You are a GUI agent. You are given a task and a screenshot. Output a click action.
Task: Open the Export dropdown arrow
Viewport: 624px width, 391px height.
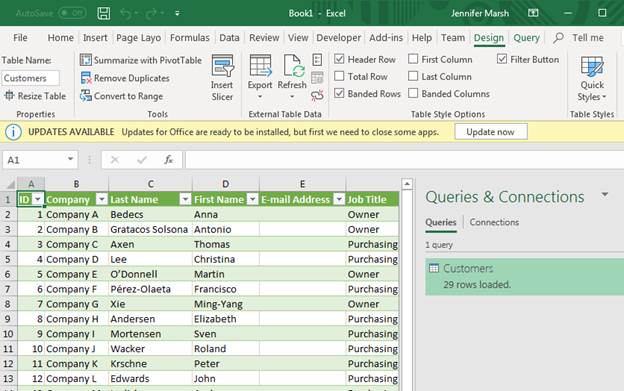coord(260,97)
